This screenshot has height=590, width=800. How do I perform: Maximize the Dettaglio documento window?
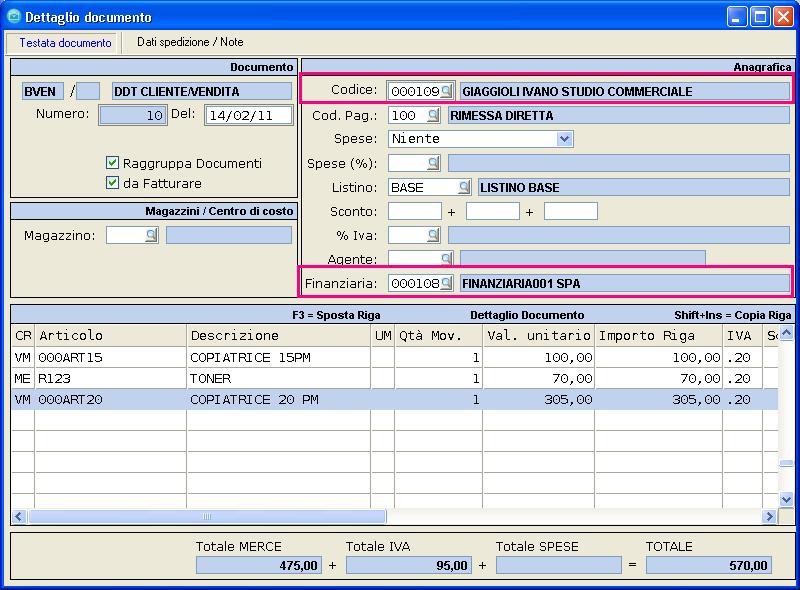coord(760,17)
